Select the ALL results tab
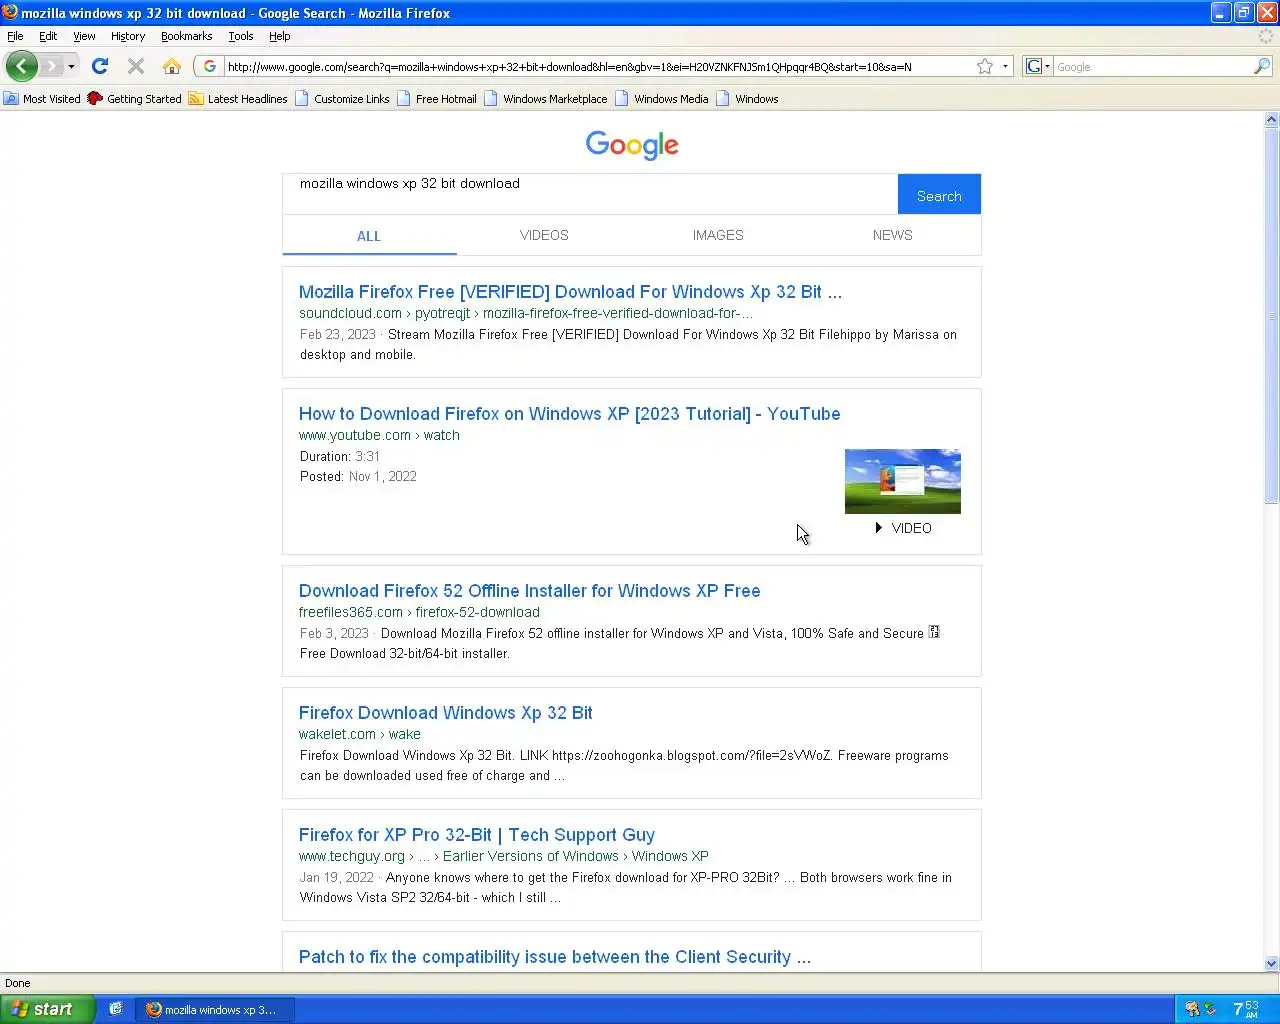The width and height of the screenshot is (1280, 1024). tap(369, 236)
